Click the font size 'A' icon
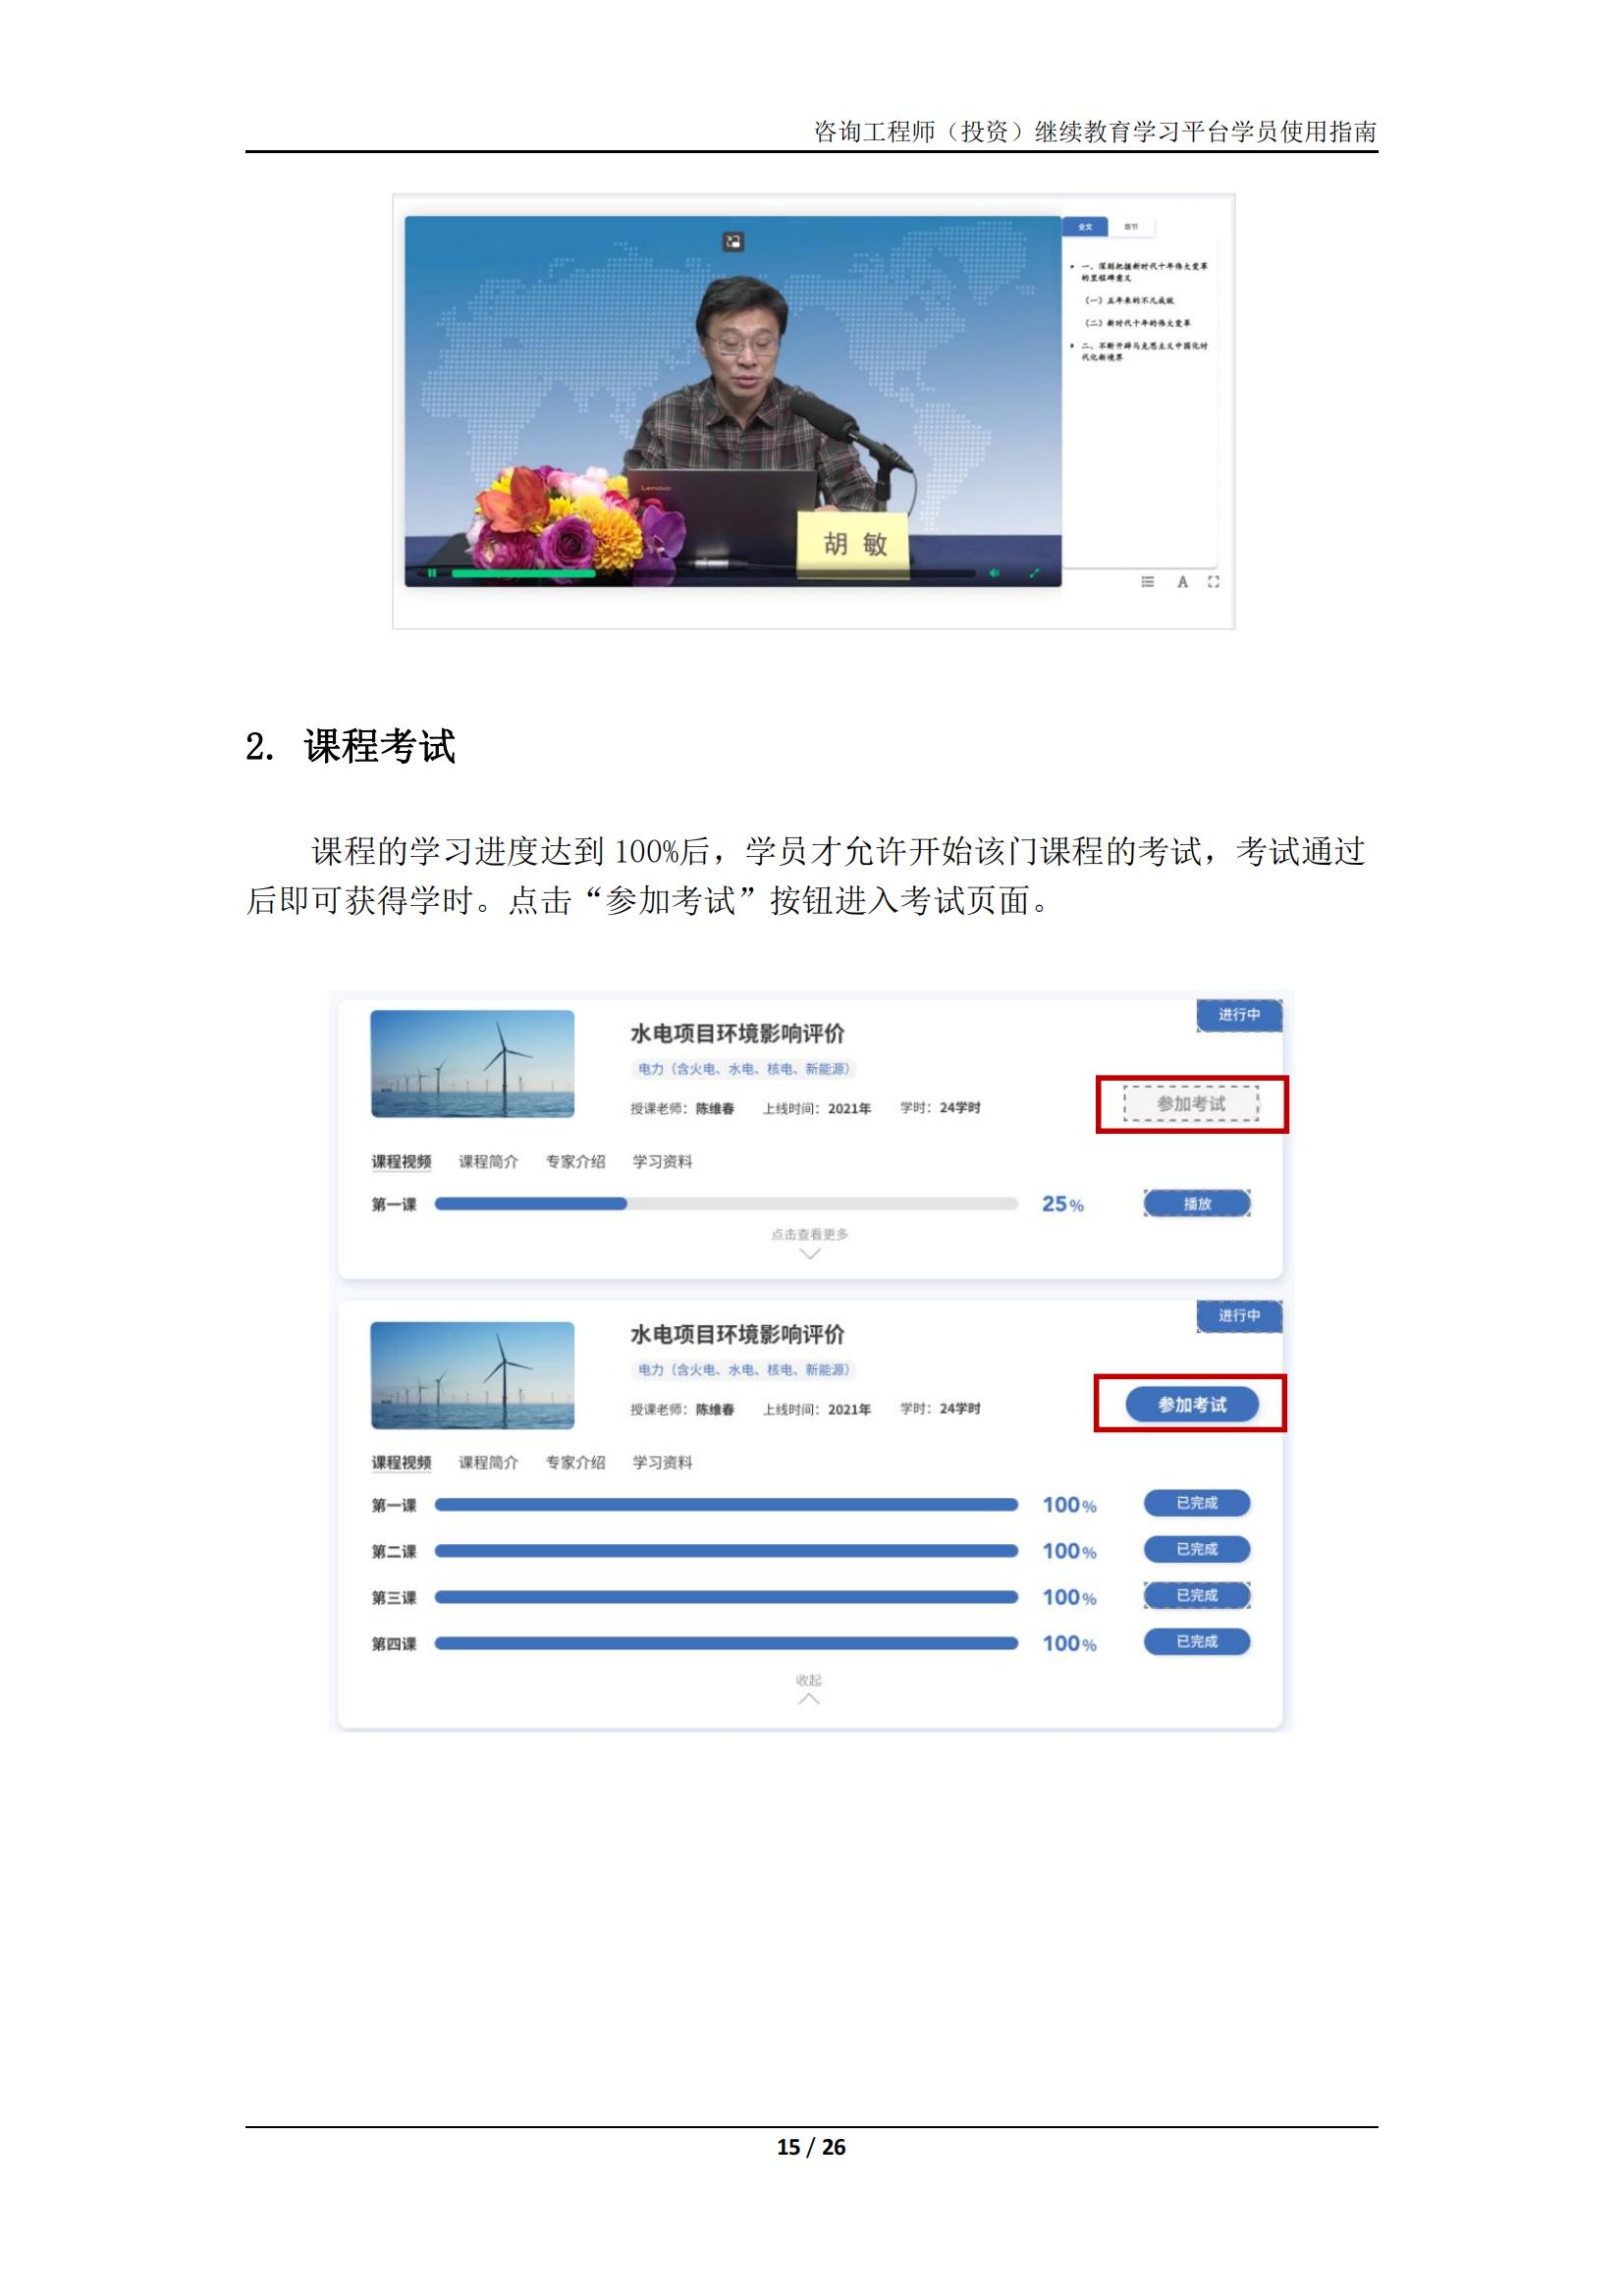This screenshot has width=1624, height=2296. tap(1182, 582)
